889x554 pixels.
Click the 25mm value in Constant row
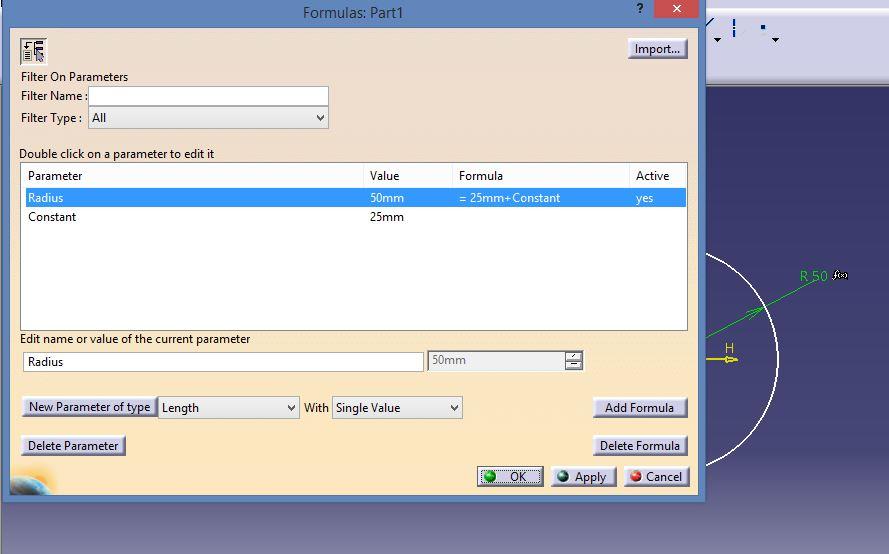pyautogui.click(x=387, y=217)
